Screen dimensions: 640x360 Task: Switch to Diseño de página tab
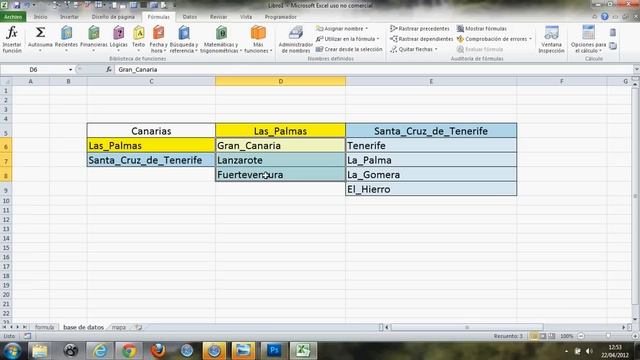pyautogui.click(x=113, y=17)
